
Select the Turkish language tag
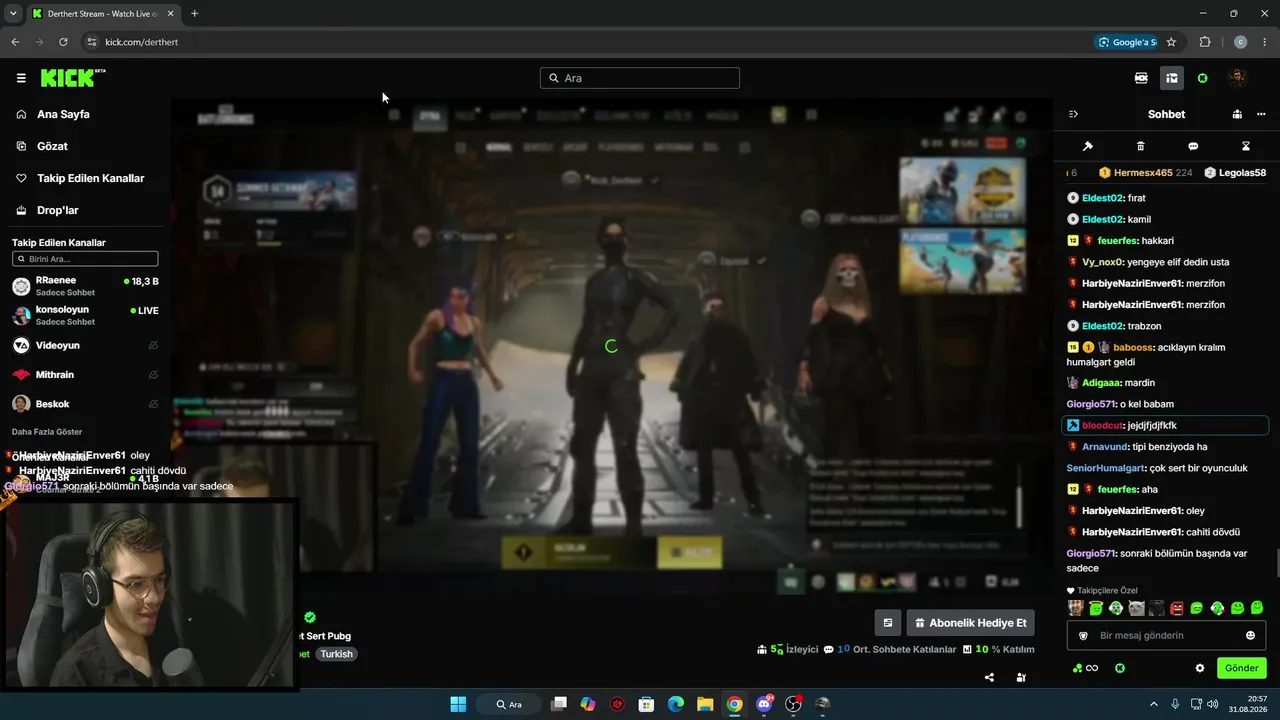point(337,654)
